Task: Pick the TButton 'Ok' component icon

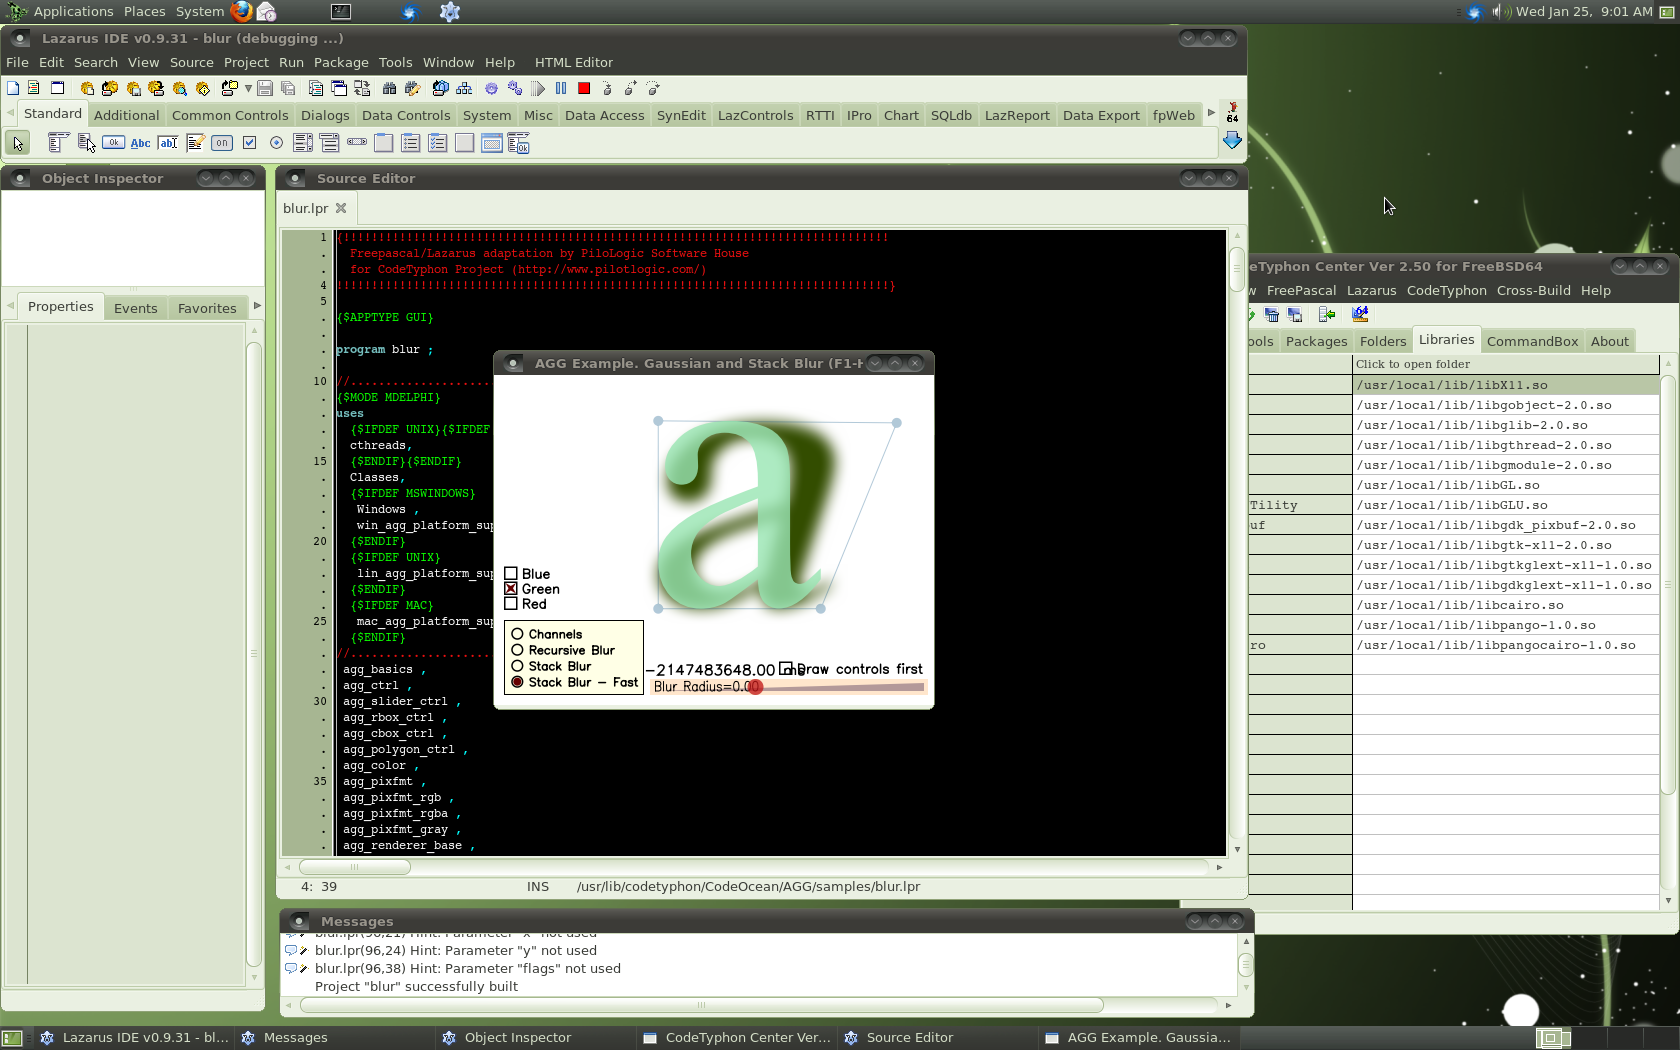Action: point(113,143)
